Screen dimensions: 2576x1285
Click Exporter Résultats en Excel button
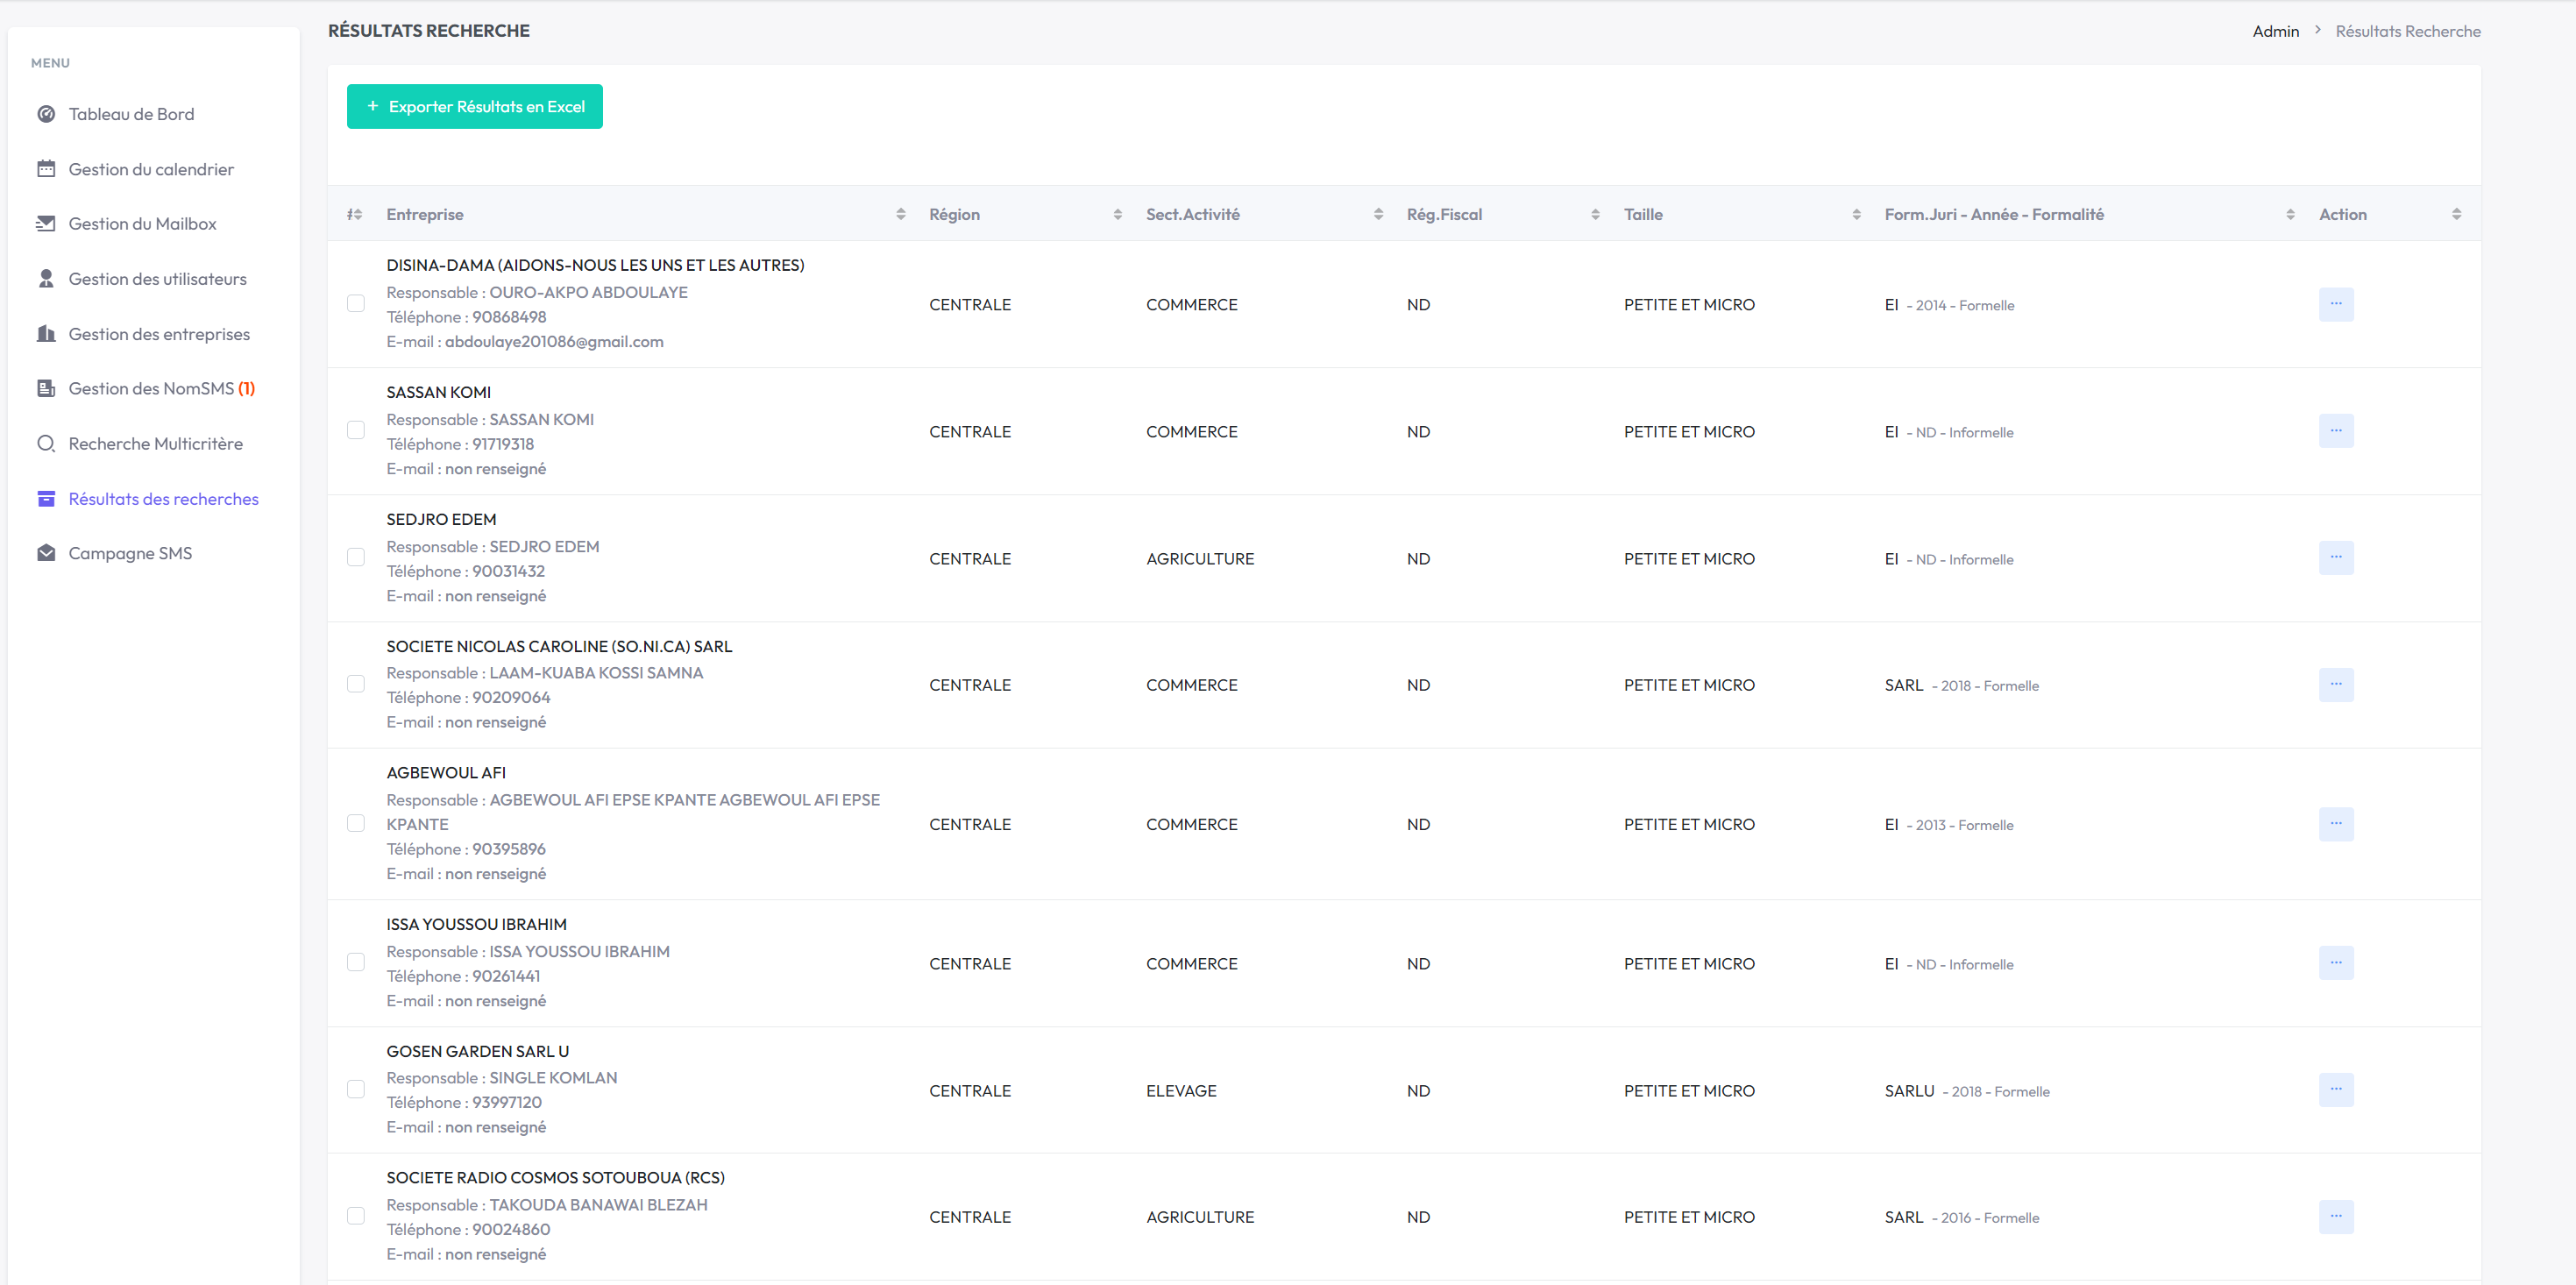pos(475,106)
